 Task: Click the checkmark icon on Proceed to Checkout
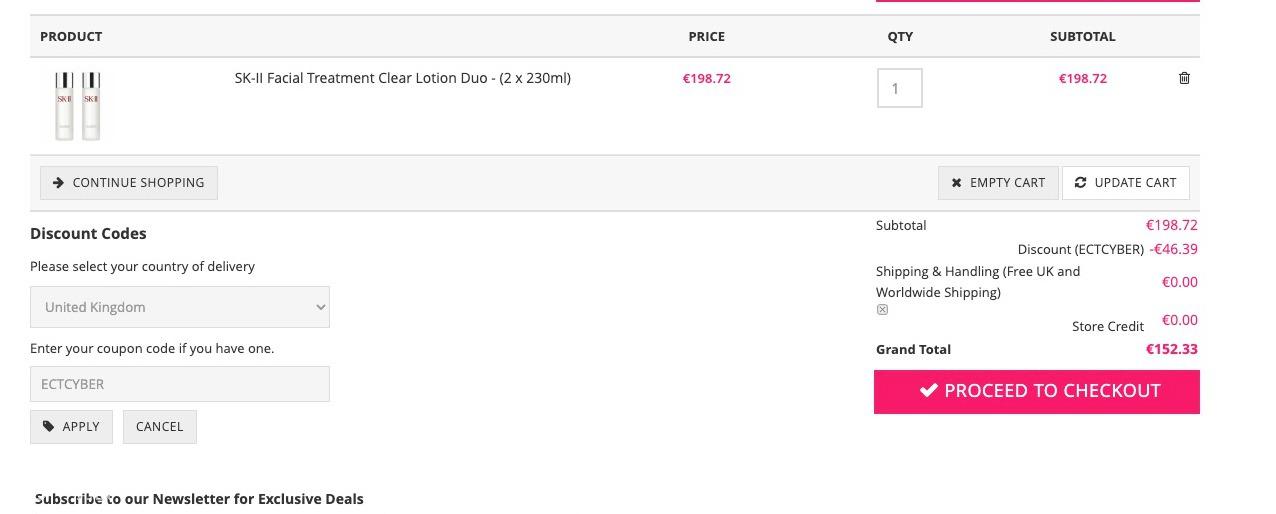(x=928, y=390)
